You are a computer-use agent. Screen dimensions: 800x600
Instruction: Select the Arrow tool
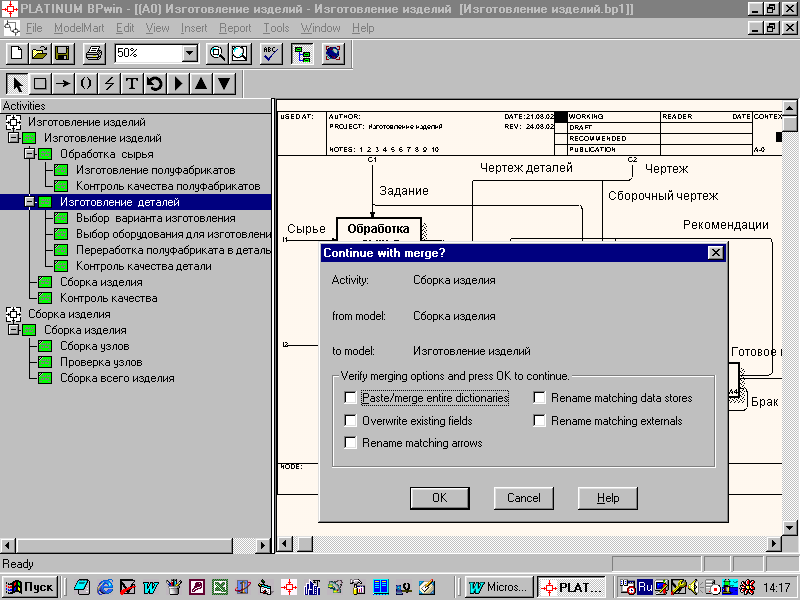[x=63, y=84]
